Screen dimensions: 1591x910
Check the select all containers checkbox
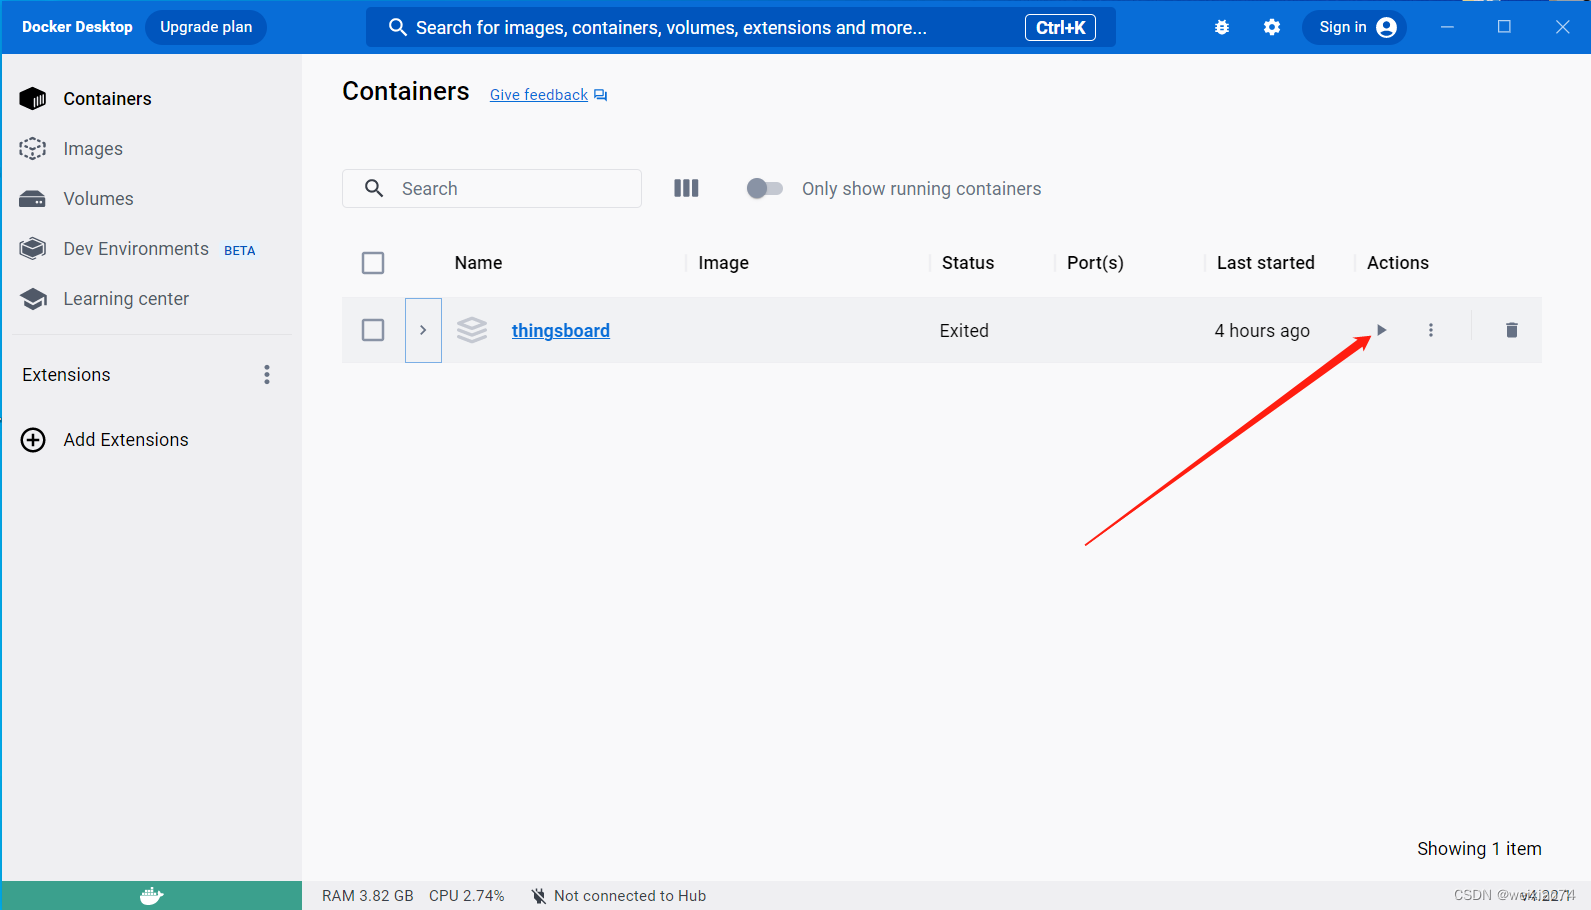[373, 263]
